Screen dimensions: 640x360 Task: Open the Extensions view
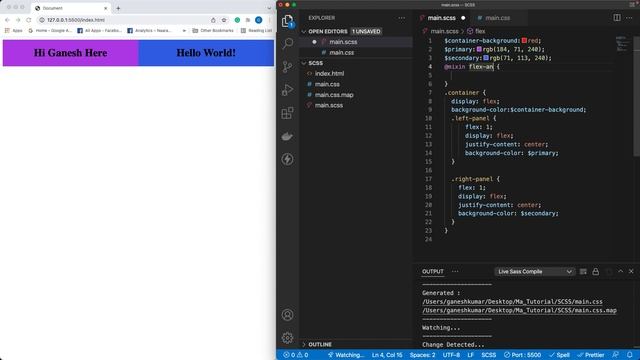click(288, 113)
